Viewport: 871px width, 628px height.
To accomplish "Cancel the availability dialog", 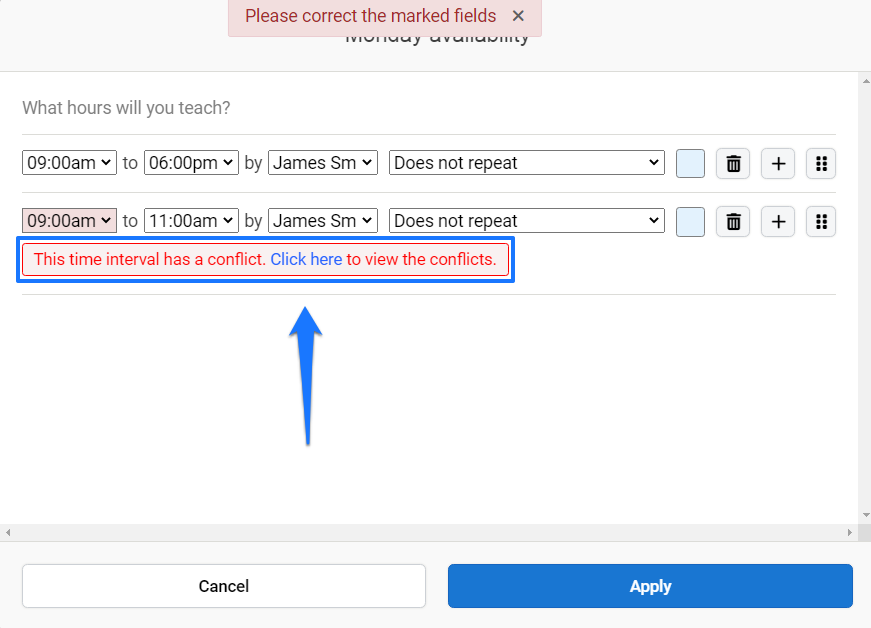I will pyautogui.click(x=223, y=587).
